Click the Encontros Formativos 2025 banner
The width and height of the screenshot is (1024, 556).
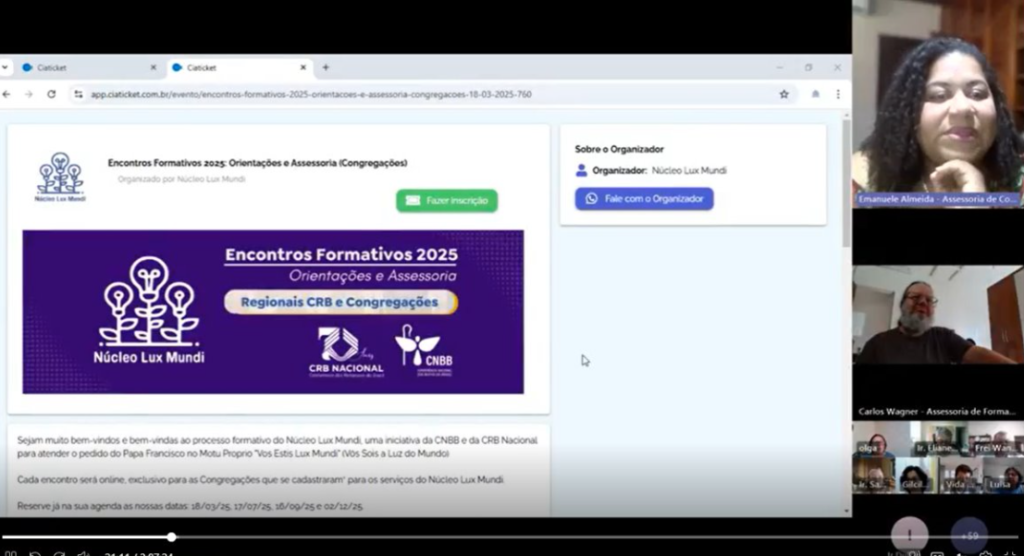[x=273, y=312]
